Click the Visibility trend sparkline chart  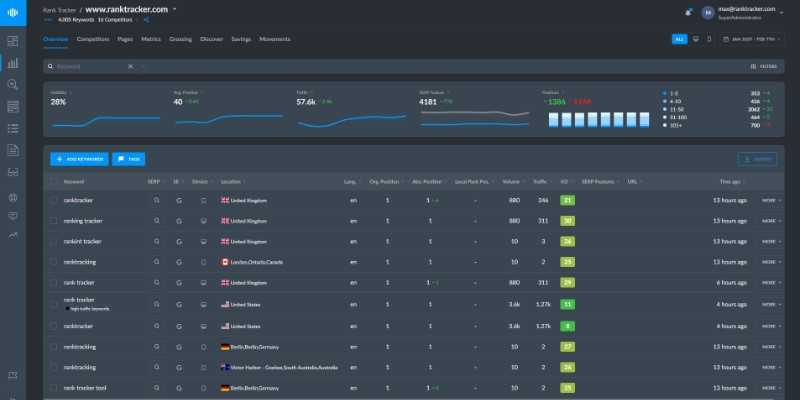pos(106,121)
